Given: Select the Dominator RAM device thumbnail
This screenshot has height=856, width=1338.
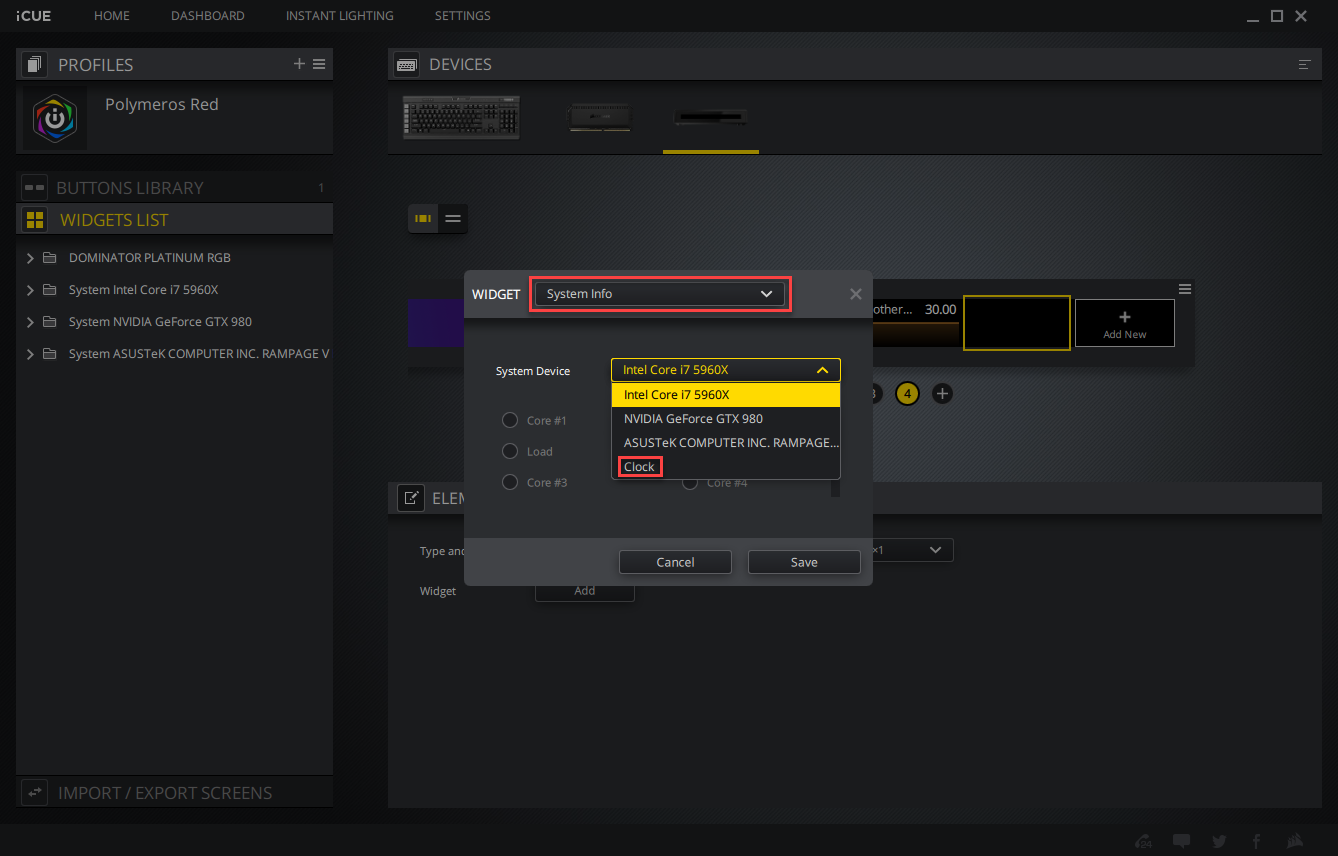Looking at the screenshot, I should tap(600, 117).
